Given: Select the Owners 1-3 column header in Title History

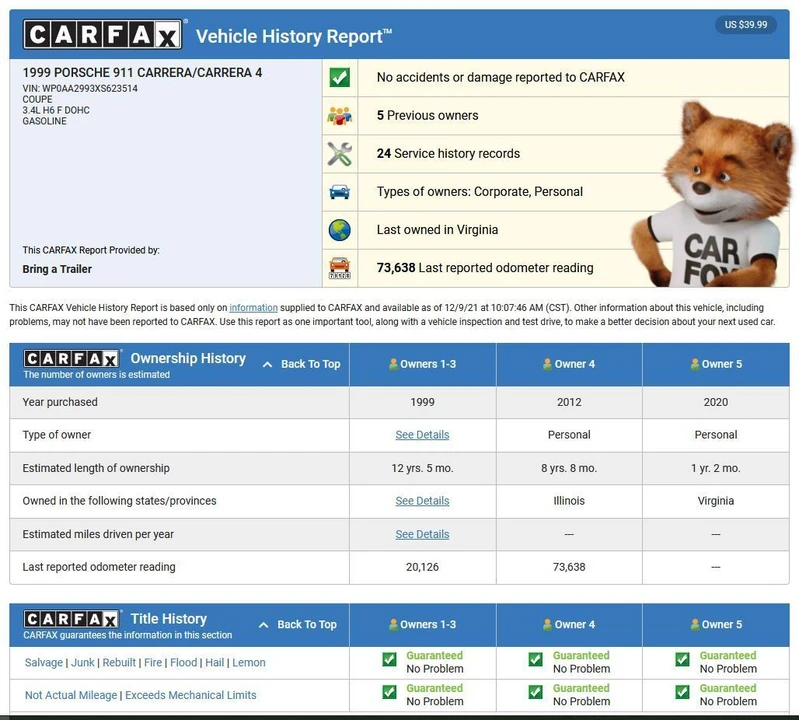Looking at the screenshot, I should [x=422, y=625].
